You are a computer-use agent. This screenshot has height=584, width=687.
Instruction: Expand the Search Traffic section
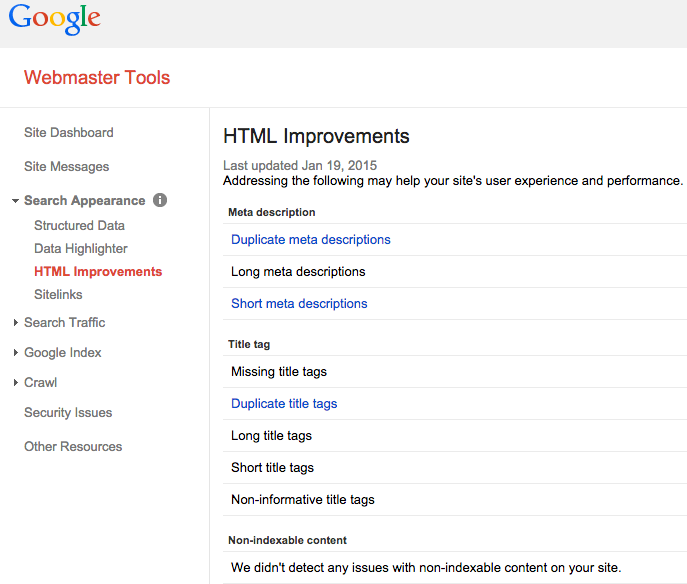(x=16, y=323)
